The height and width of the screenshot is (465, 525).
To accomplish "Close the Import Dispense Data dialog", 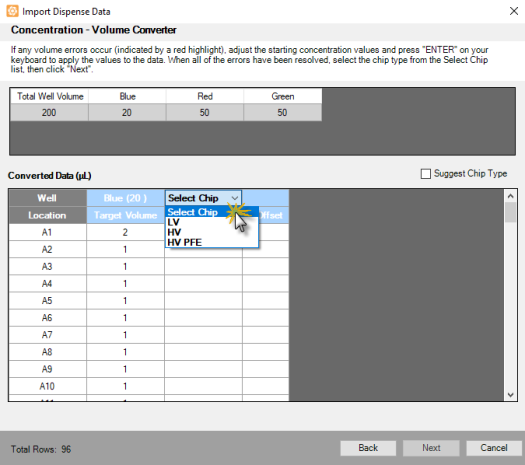I will 514,11.
